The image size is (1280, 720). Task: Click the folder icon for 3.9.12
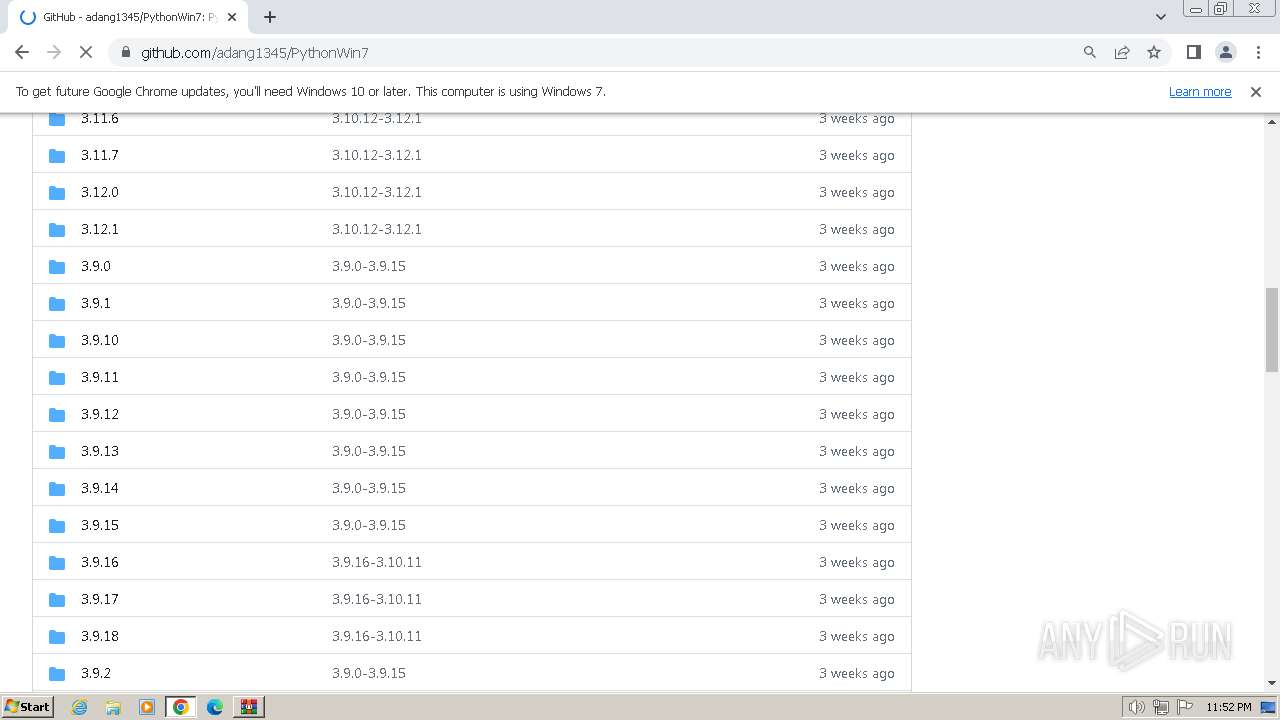click(57, 415)
